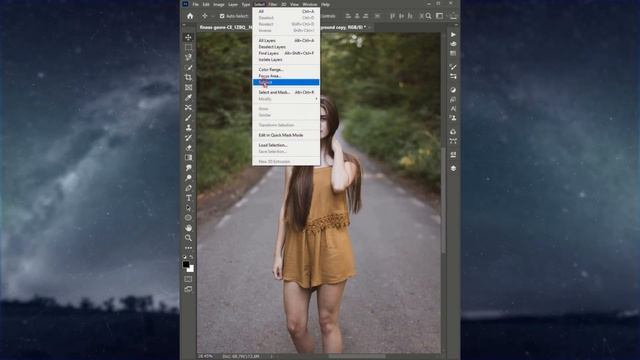Screen dimensions: 640x360
Task: Select the Gradient tool
Action: (x=188, y=158)
